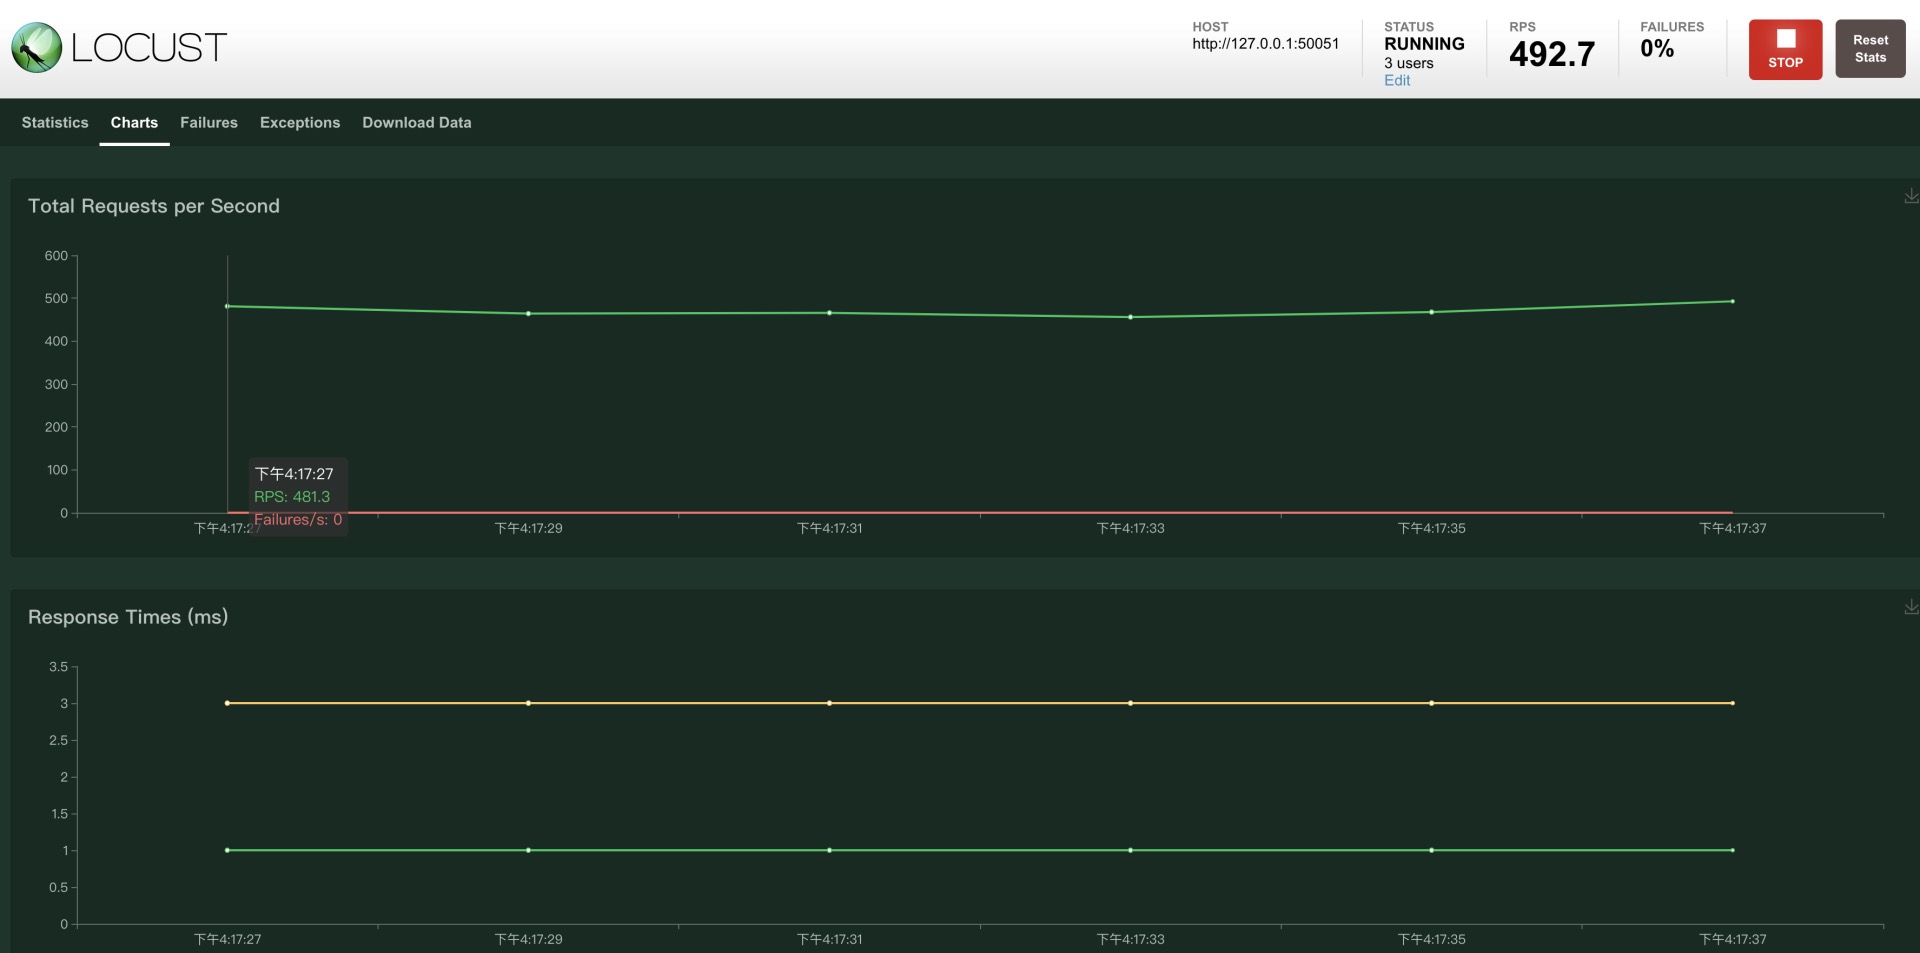Screen dimensions: 1920x953
Task: Click the '3 users' status text
Action: pyautogui.click(x=1408, y=63)
